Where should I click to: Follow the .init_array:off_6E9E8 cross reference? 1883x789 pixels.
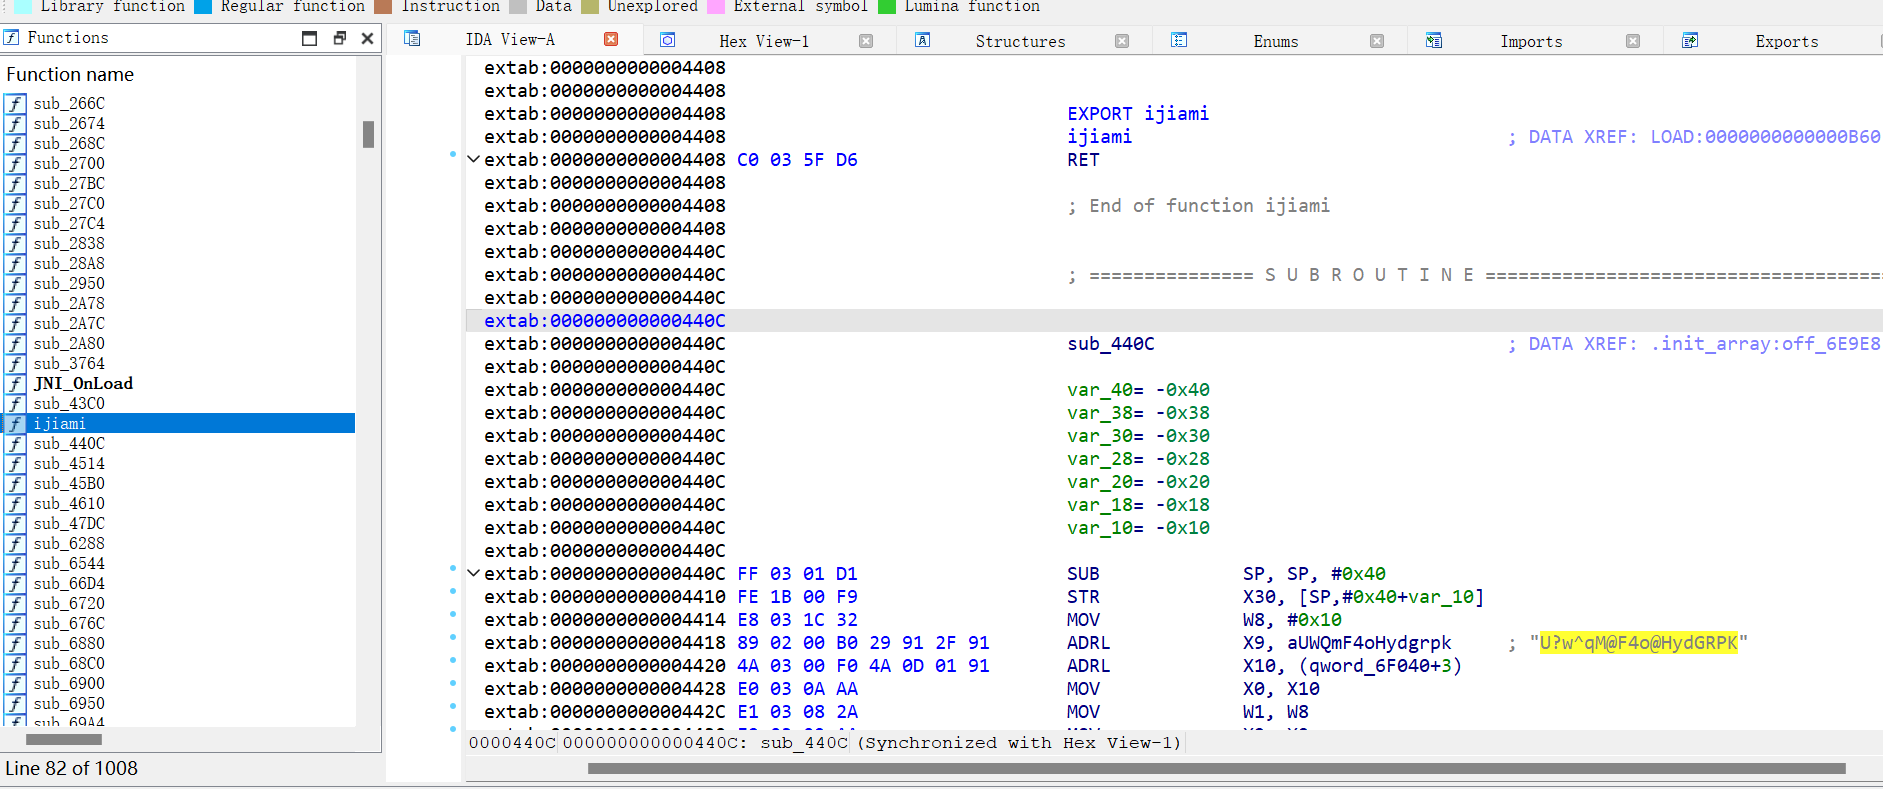pyautogui.click(x=1765, y=344)
